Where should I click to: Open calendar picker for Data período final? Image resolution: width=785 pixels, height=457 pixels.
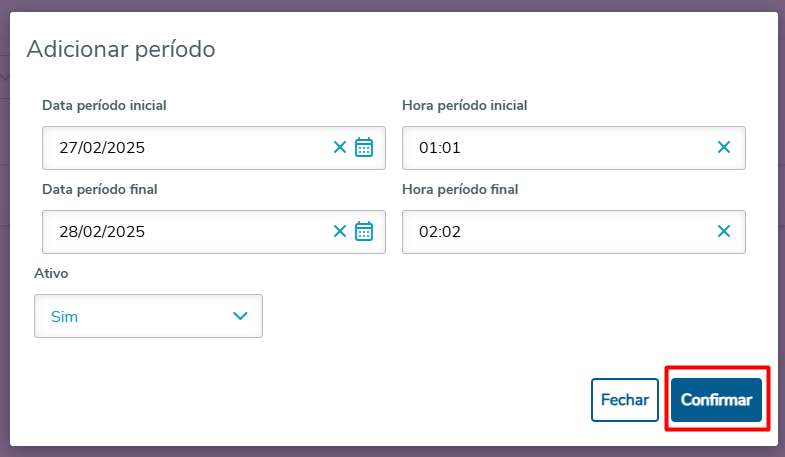(364, 232)
